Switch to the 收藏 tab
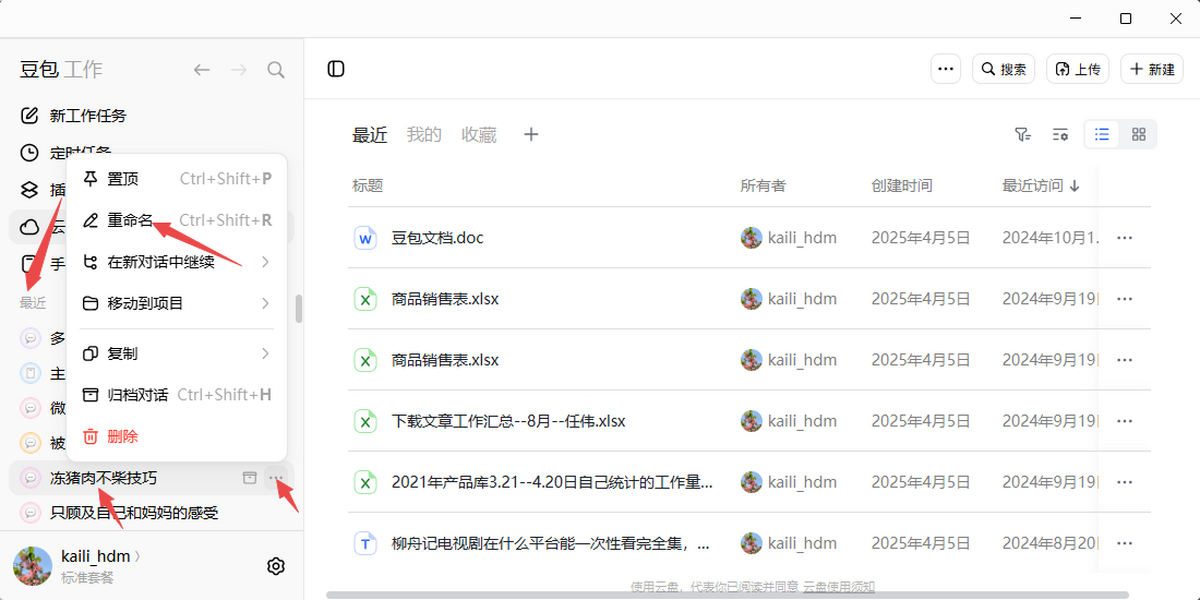This screenshot has width=1200, height=600. (479, 135)
